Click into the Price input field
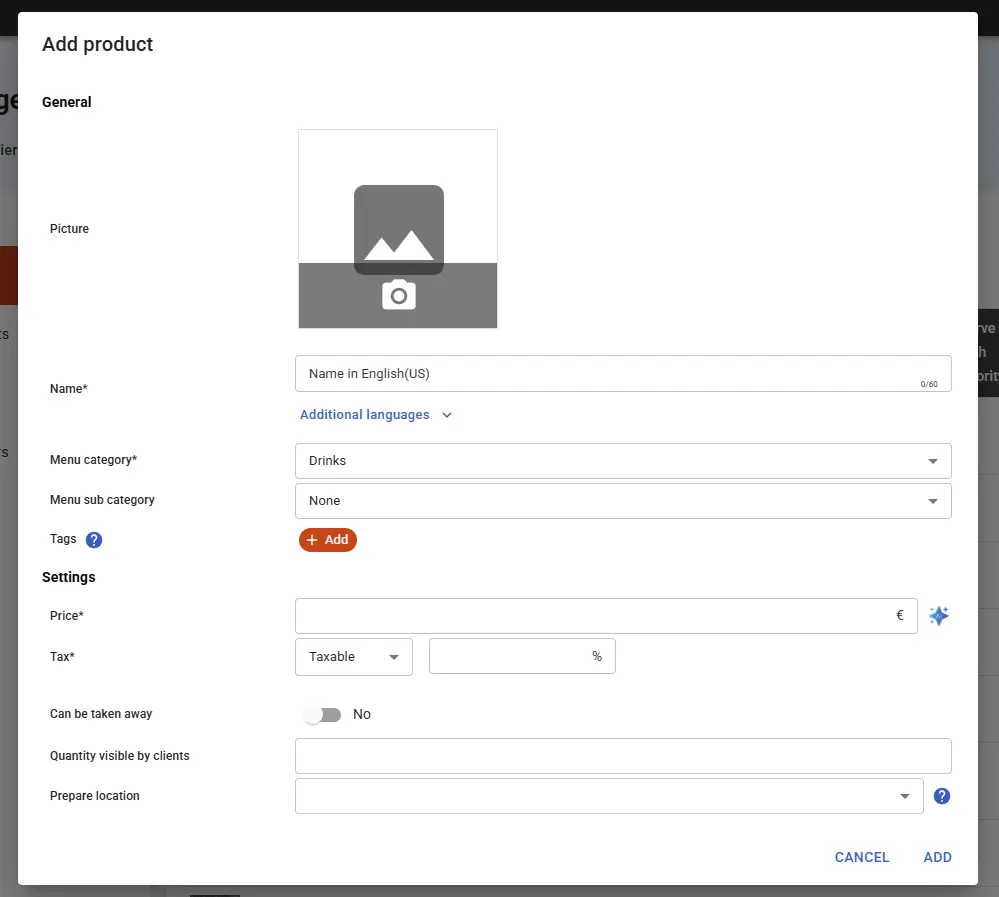The width and height of the screenshot is (999, 897). click(x=595, y=616)
